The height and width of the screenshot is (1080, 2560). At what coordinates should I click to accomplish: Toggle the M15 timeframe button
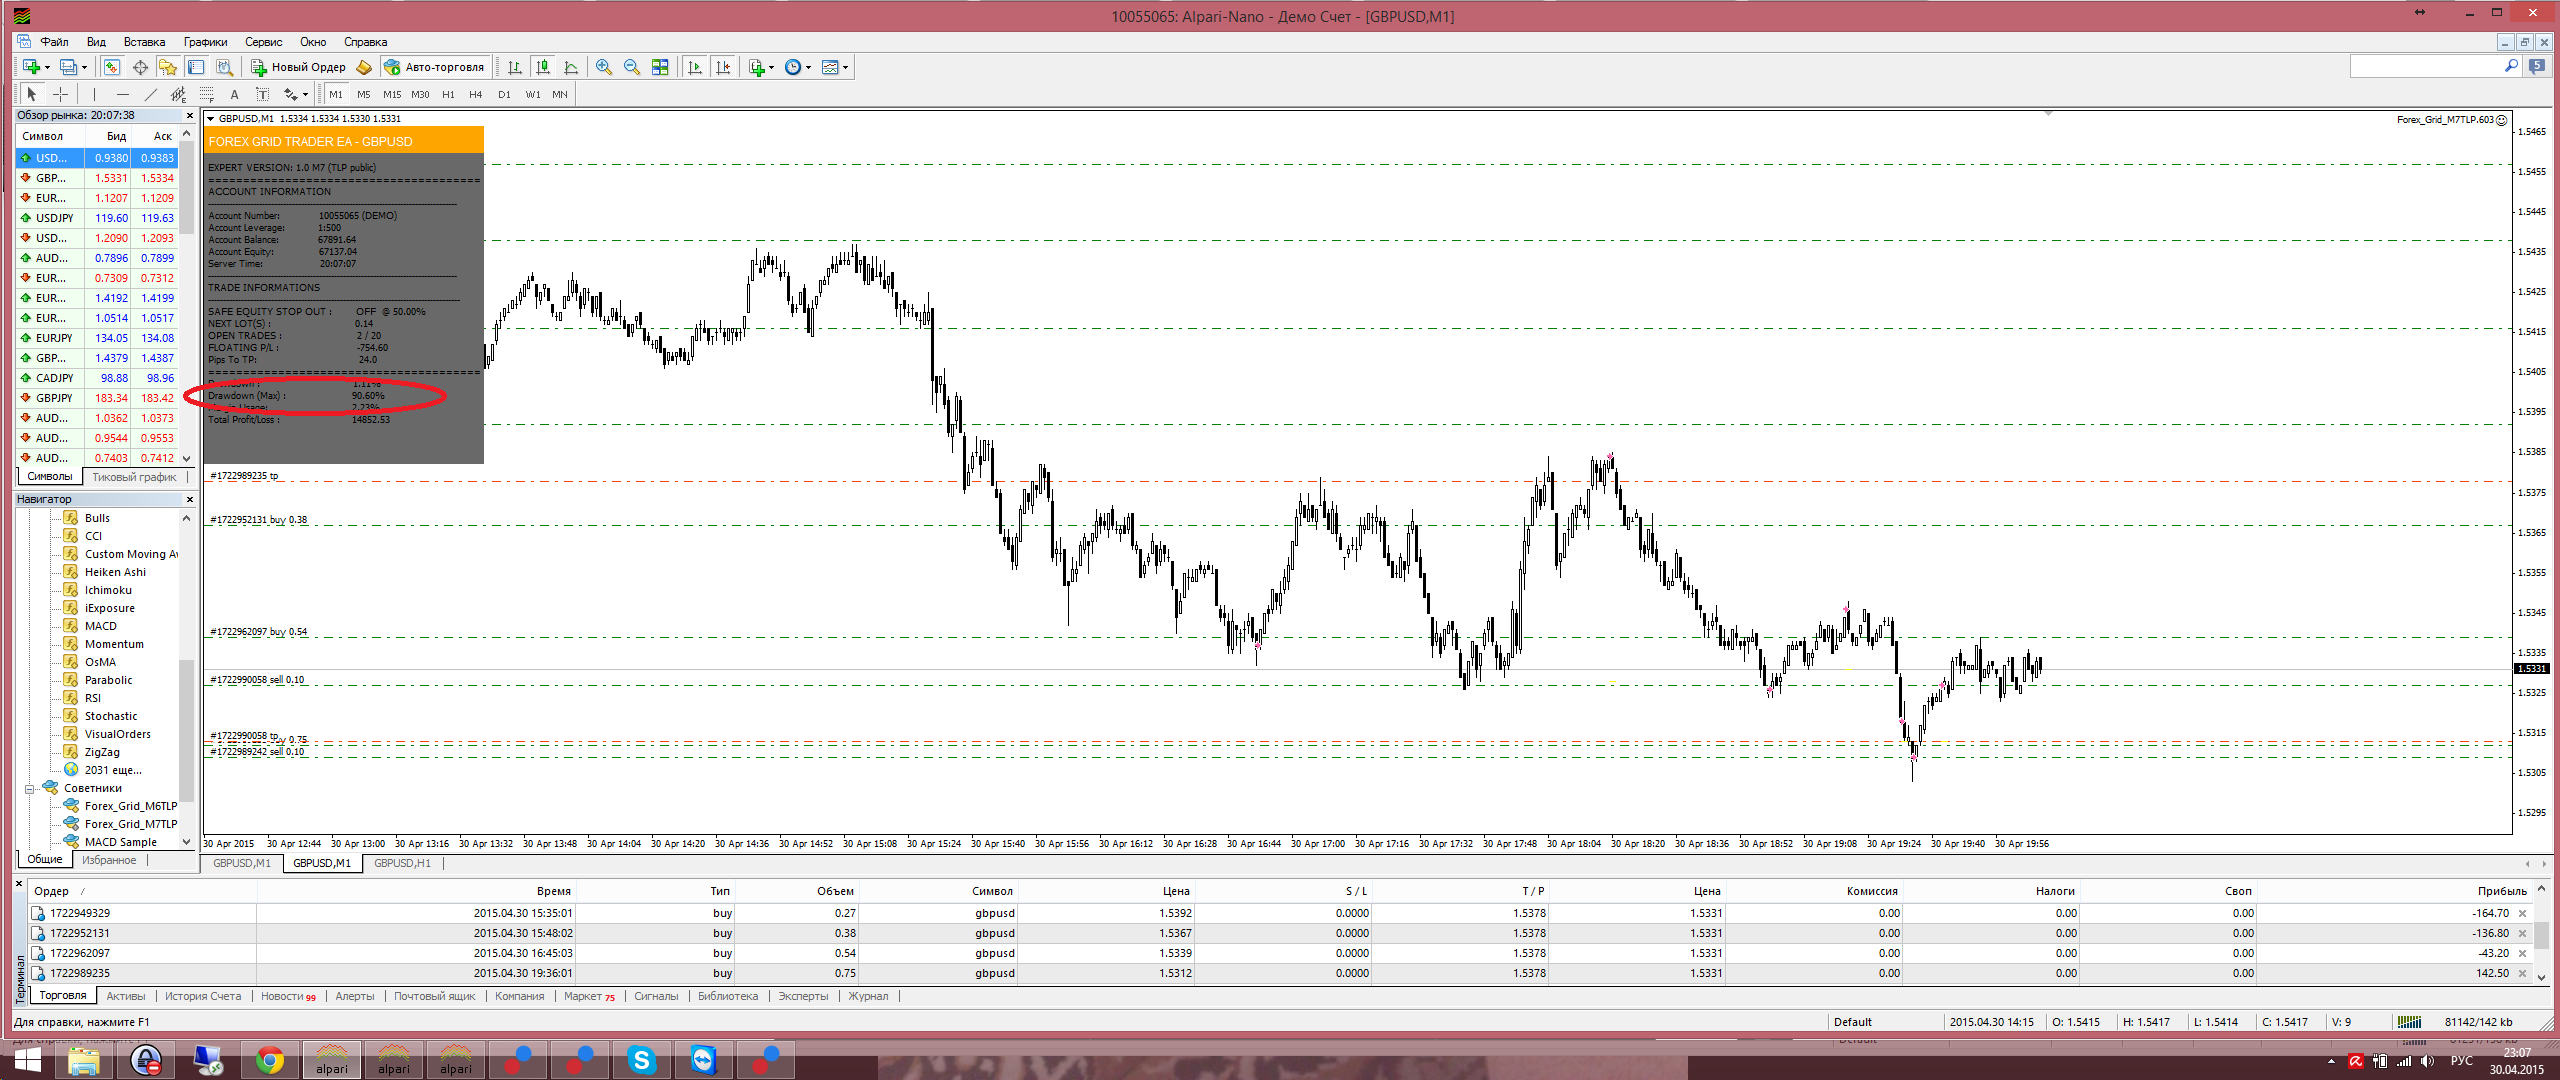point(392,94)
